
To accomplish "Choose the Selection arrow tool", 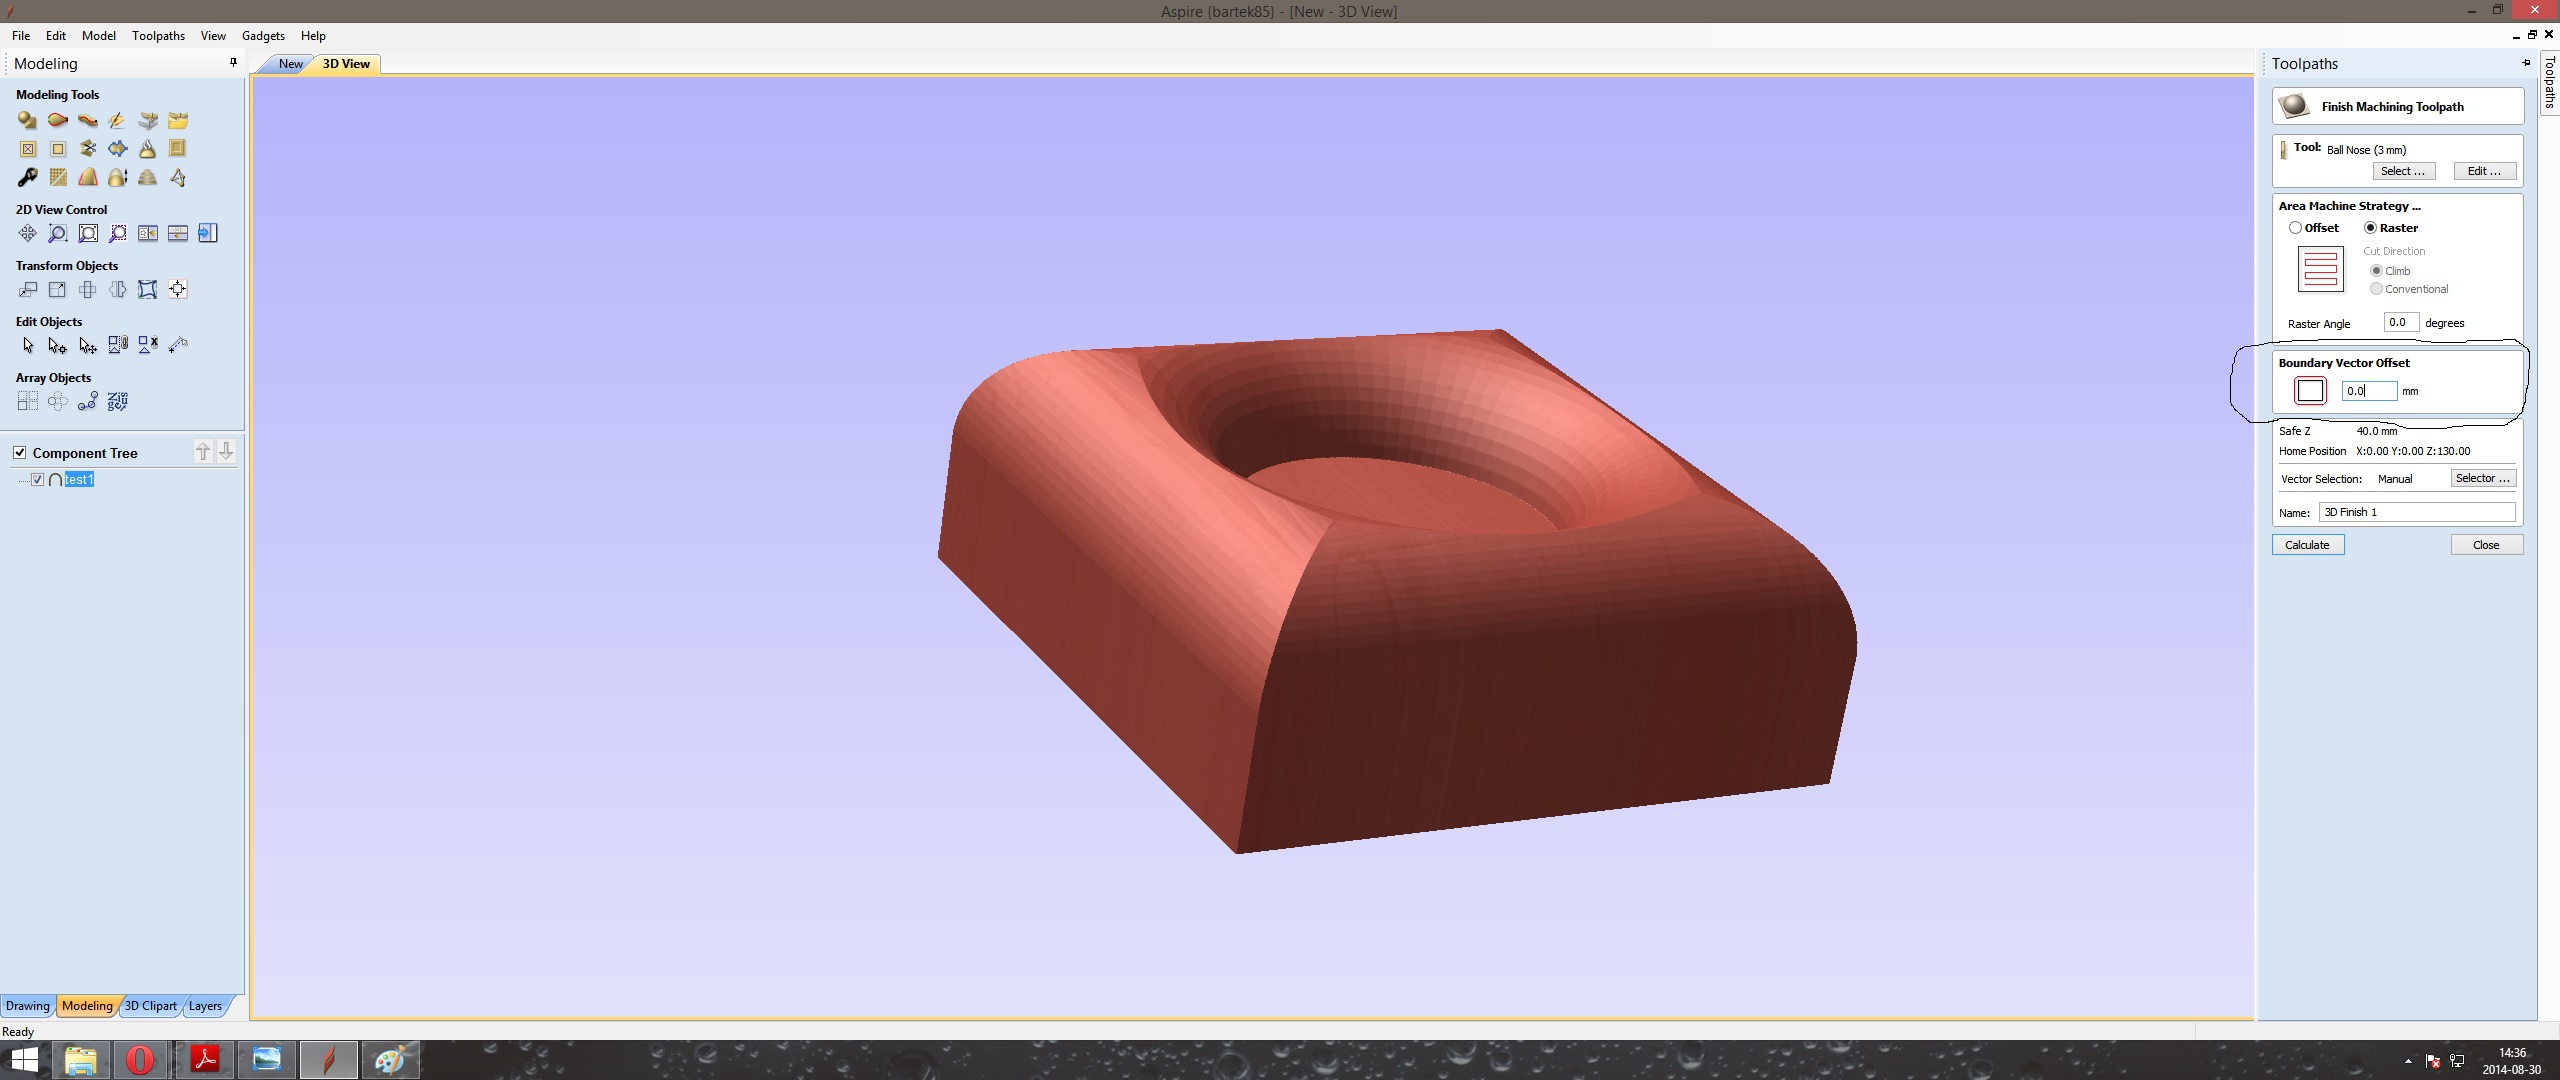I will [x=27, y=345].
